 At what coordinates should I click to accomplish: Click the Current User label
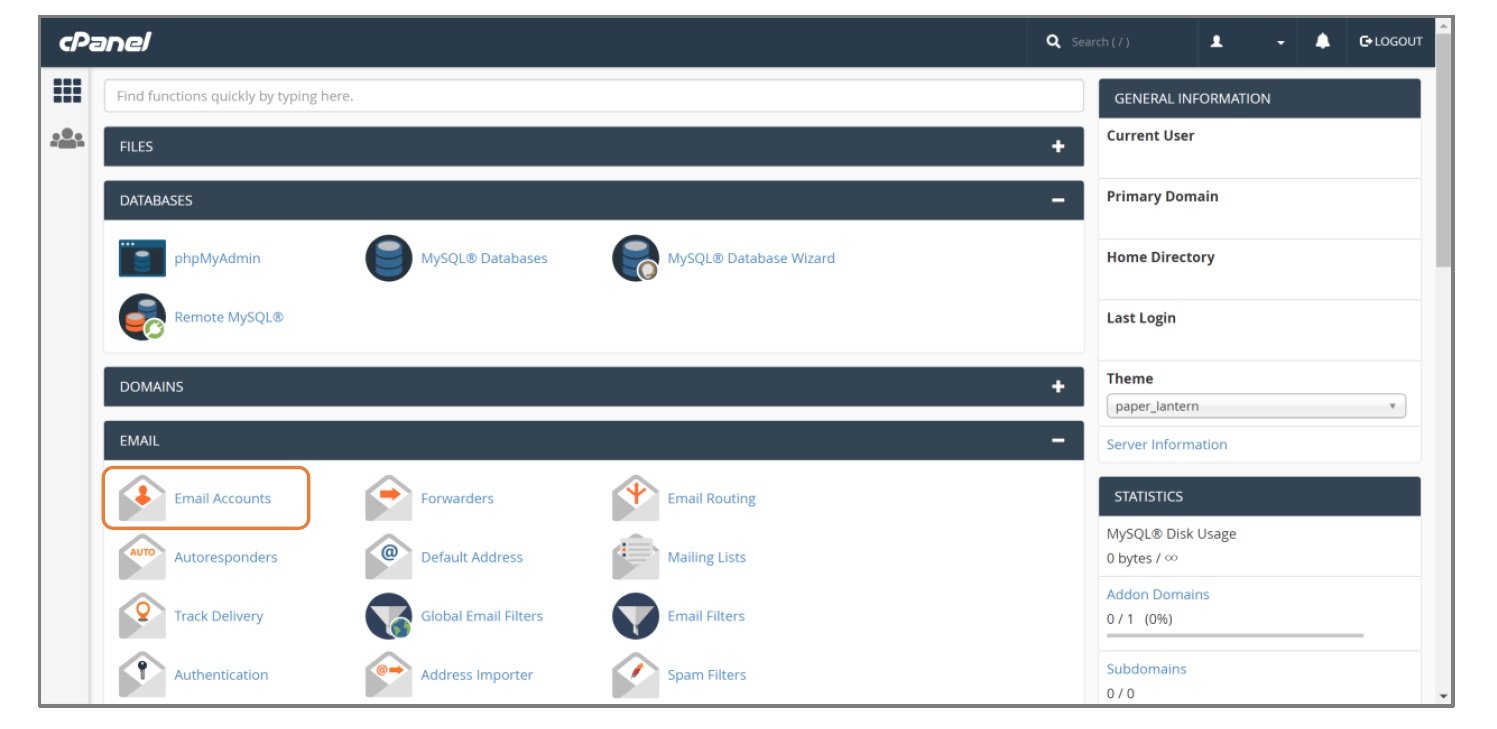point(1150,135)
